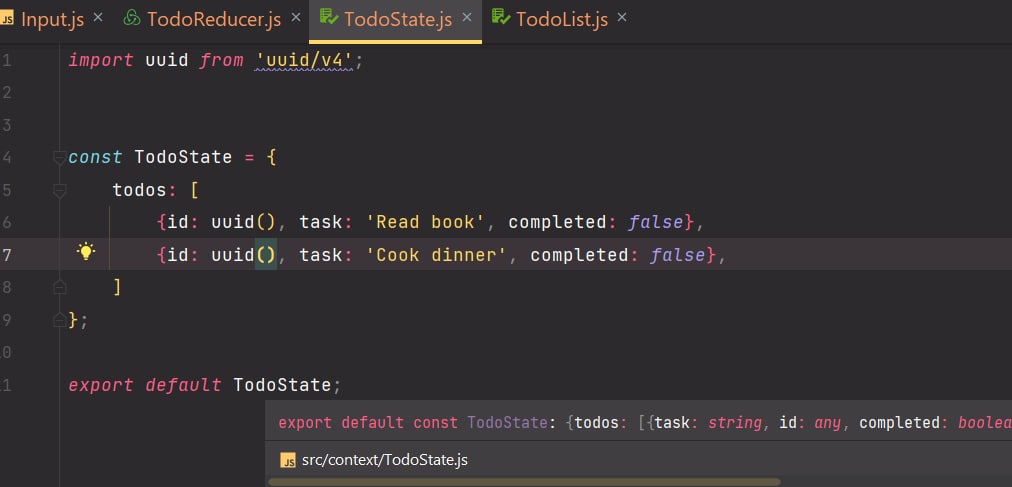The width and height of the screenshot is (1012, 487).
Task: Click the TodoReducer.js file icon
Action: click(x=132, y=18)
